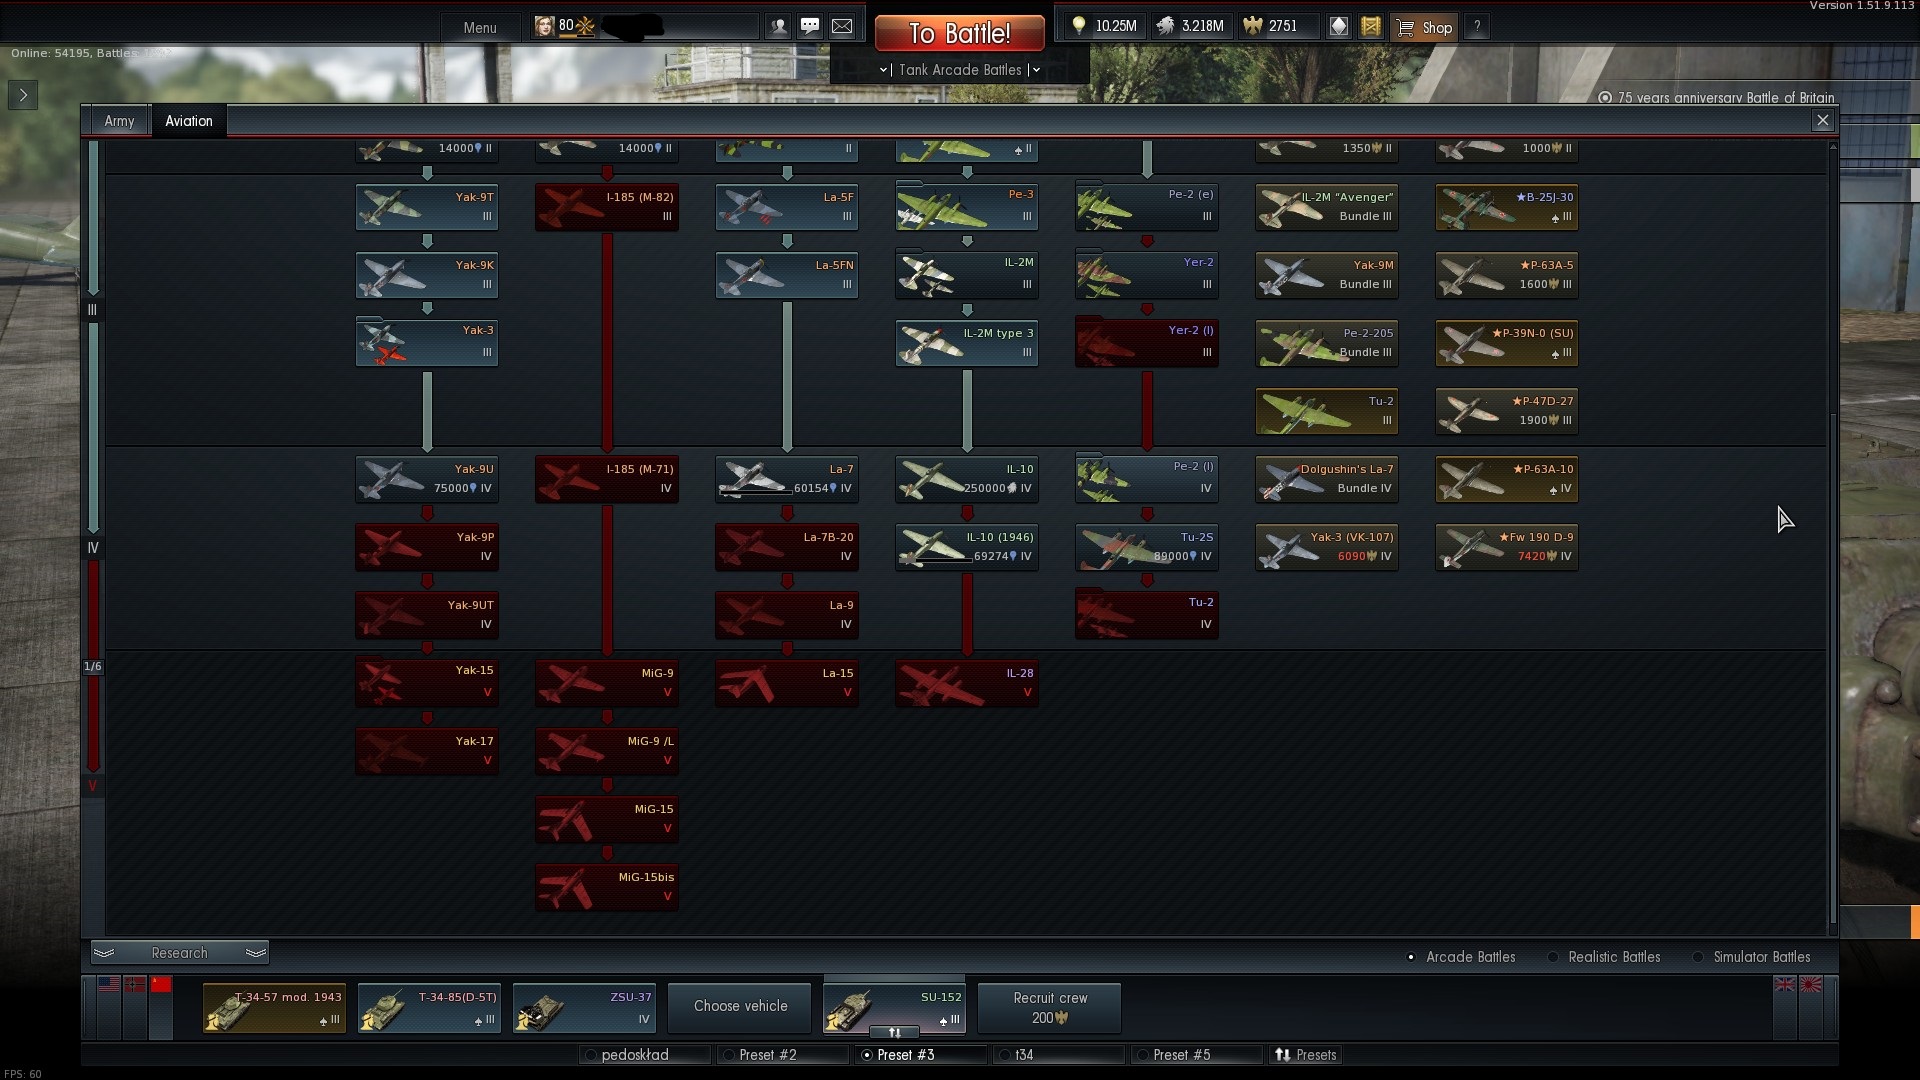Select Simulator Battles mode radio

pos(1698,957)
